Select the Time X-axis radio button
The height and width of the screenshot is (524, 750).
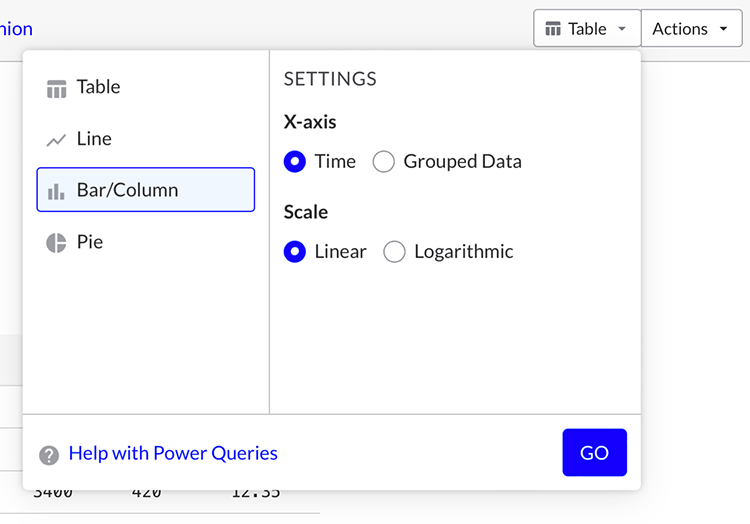tap(295, 162)
